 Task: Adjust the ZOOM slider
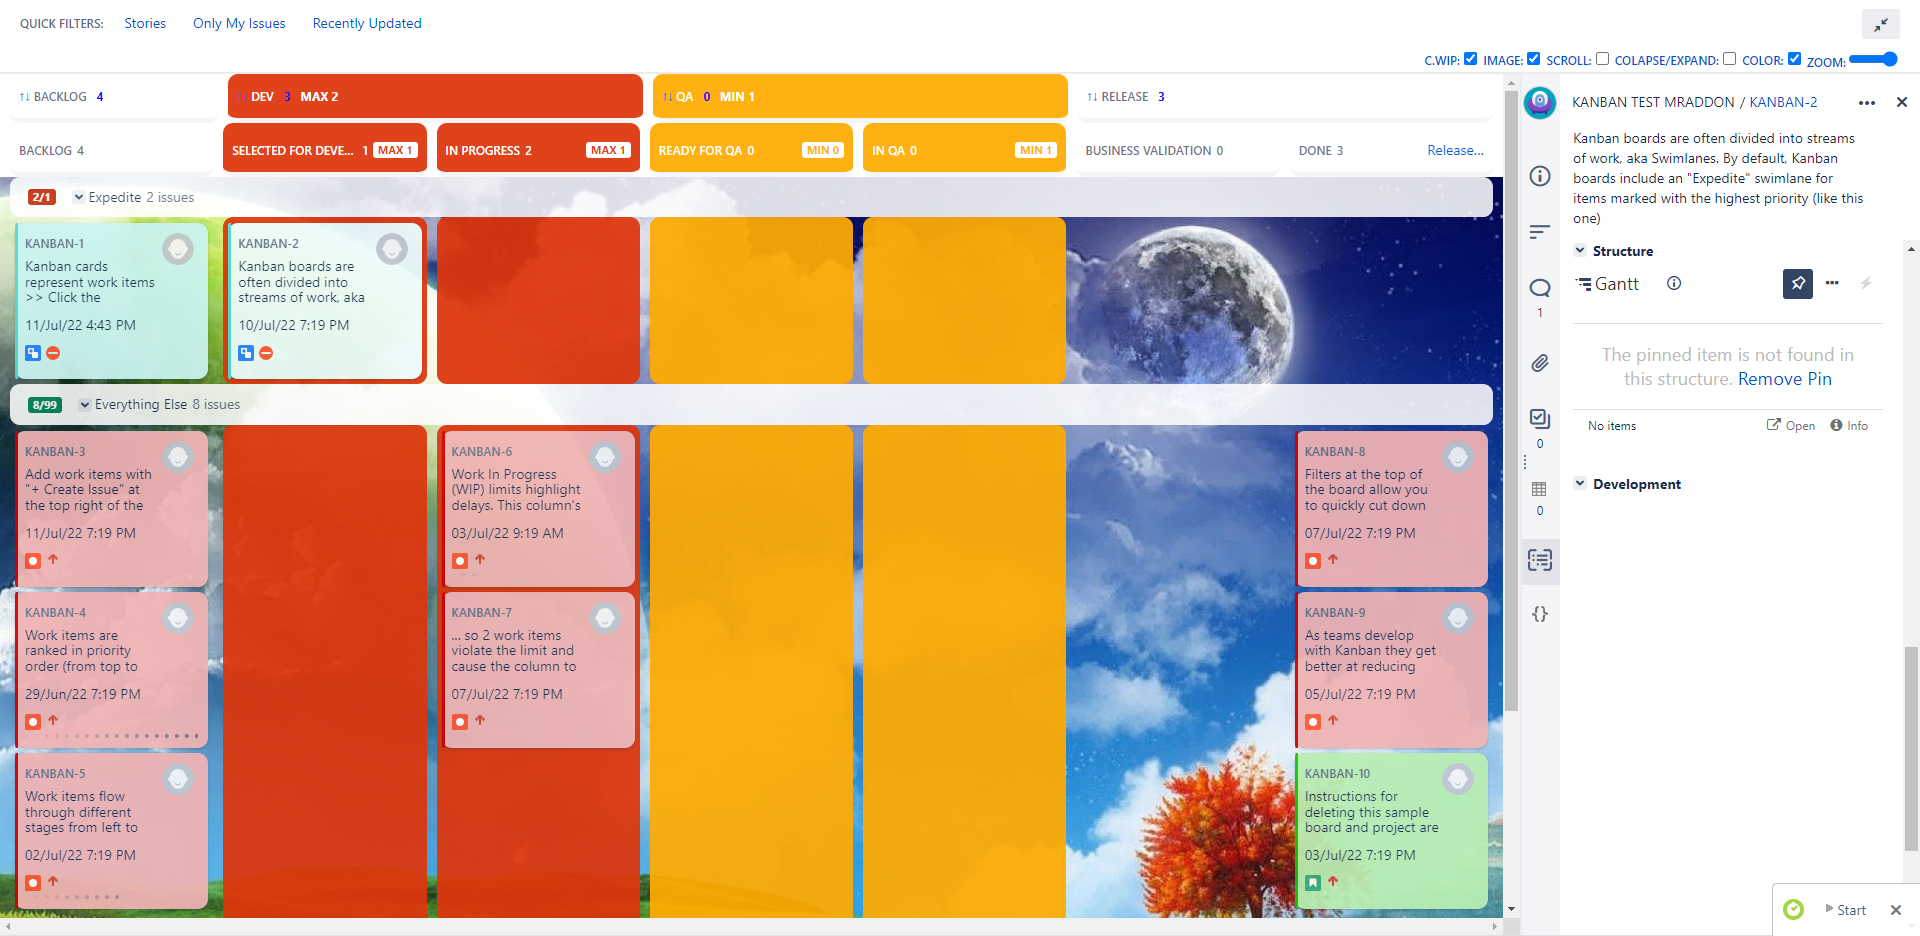pos(1873,60)
